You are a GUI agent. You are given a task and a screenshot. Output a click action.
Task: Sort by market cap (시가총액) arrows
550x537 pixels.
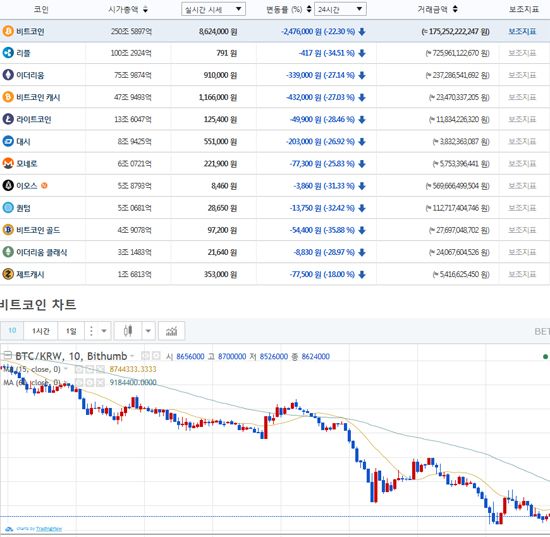point(145,9)
